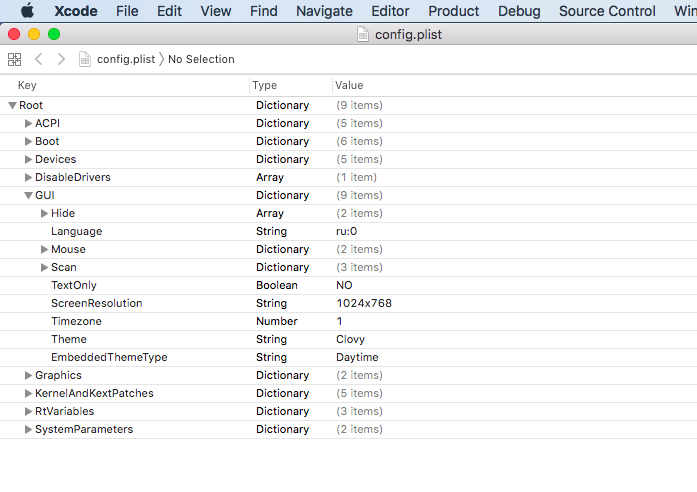Expand the Scan dictionary

(44, 267)
